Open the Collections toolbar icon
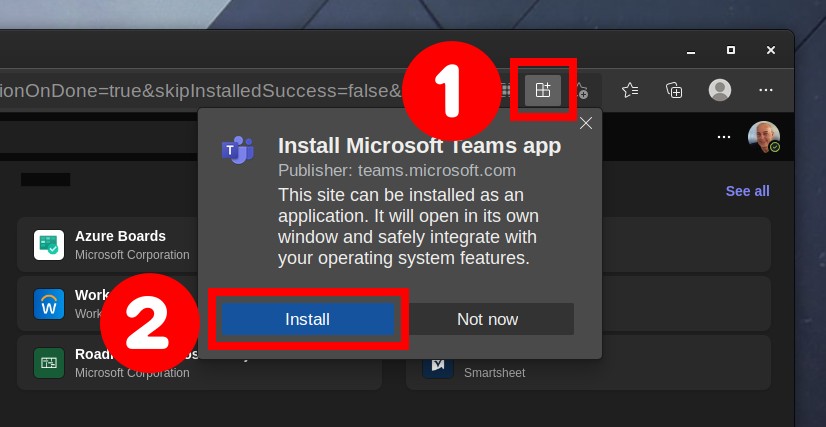 pyautogui.click(x=674, y=91)
